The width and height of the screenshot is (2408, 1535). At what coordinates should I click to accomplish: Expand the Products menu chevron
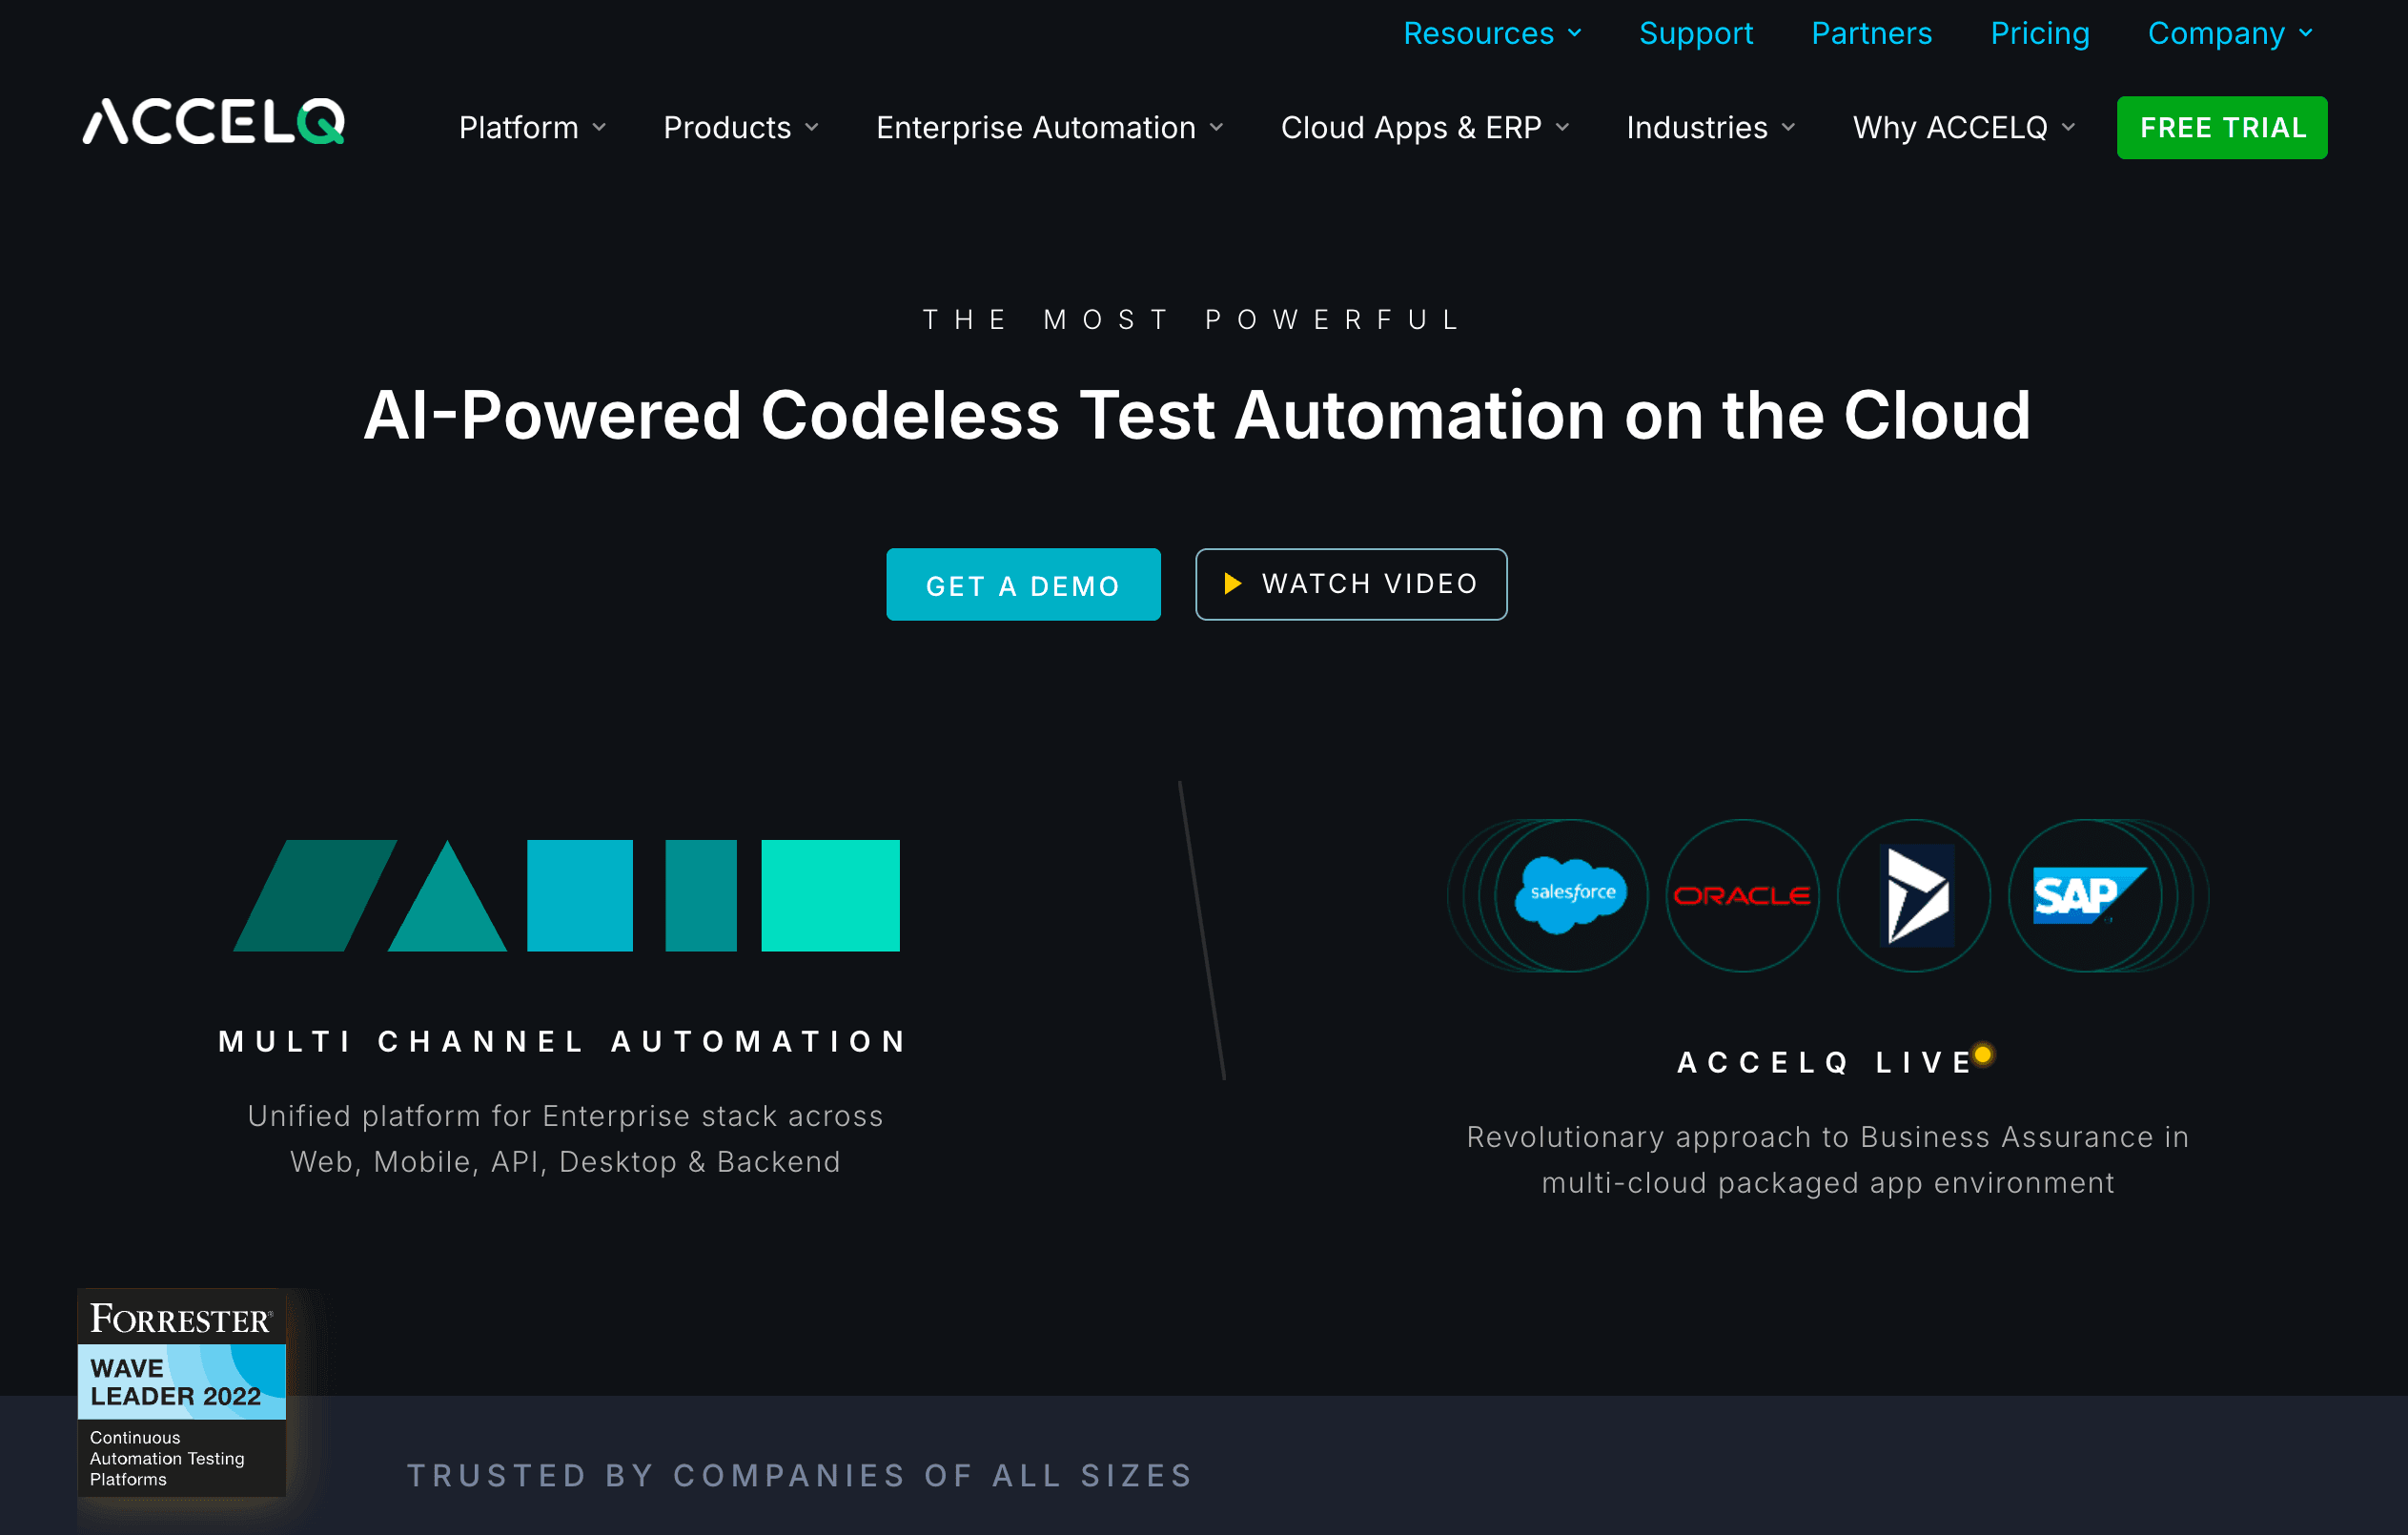[x=812, y=127]
